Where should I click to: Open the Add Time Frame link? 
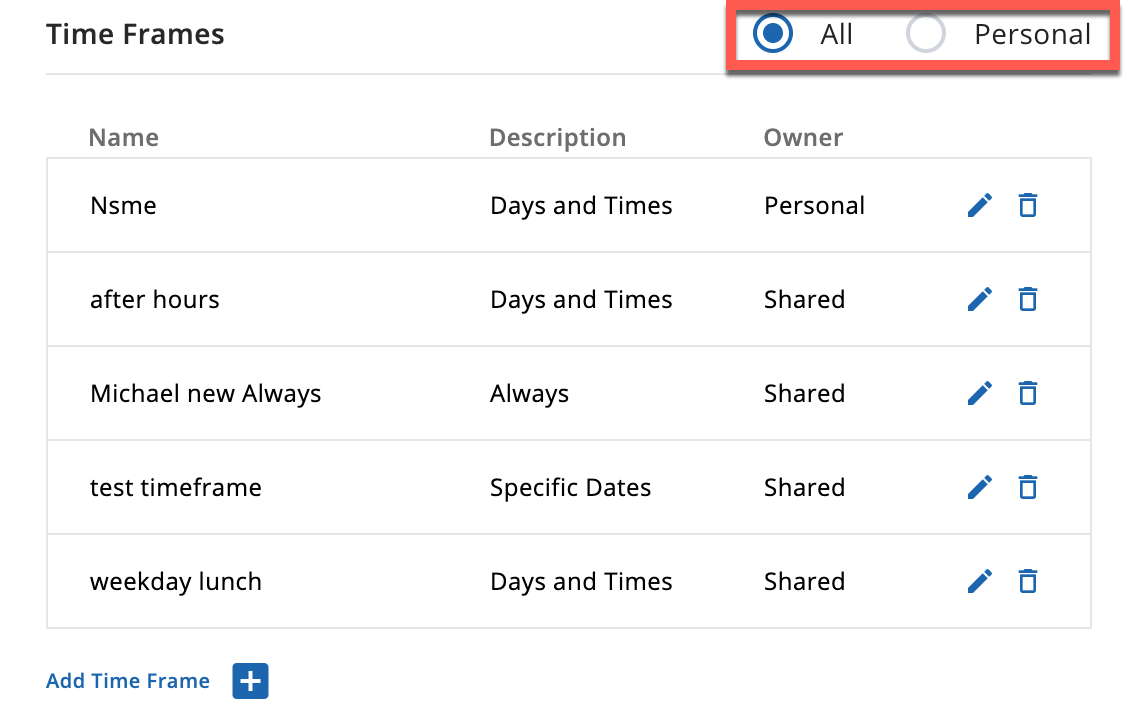[x=128, y=681]
